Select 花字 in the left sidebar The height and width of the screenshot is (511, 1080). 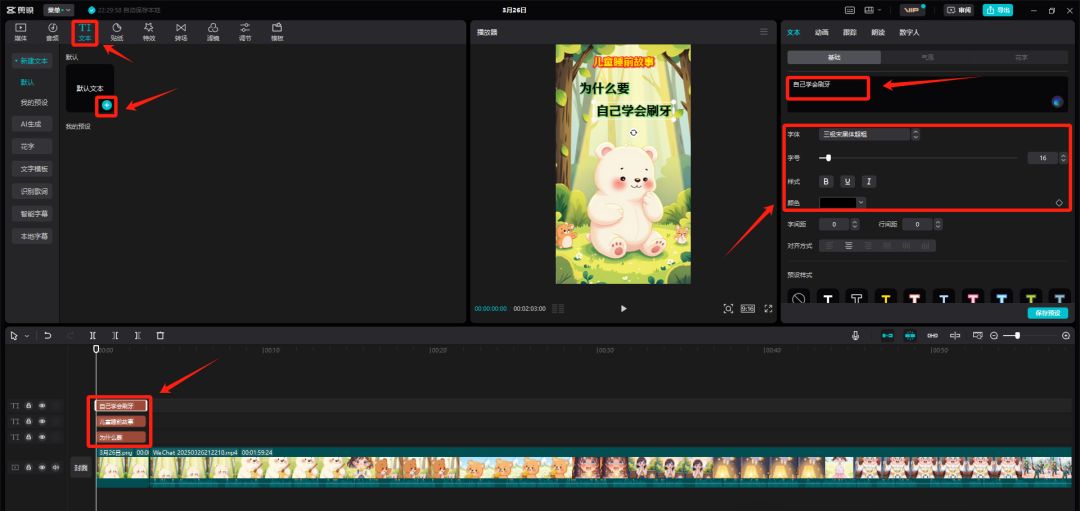coord(32,146)
